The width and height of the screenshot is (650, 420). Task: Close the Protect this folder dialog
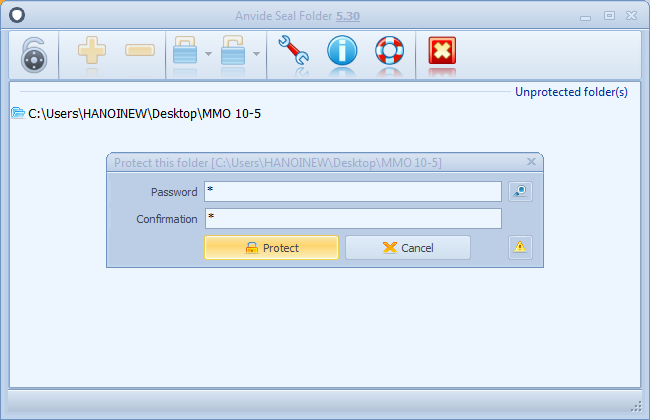coord(531,161)
